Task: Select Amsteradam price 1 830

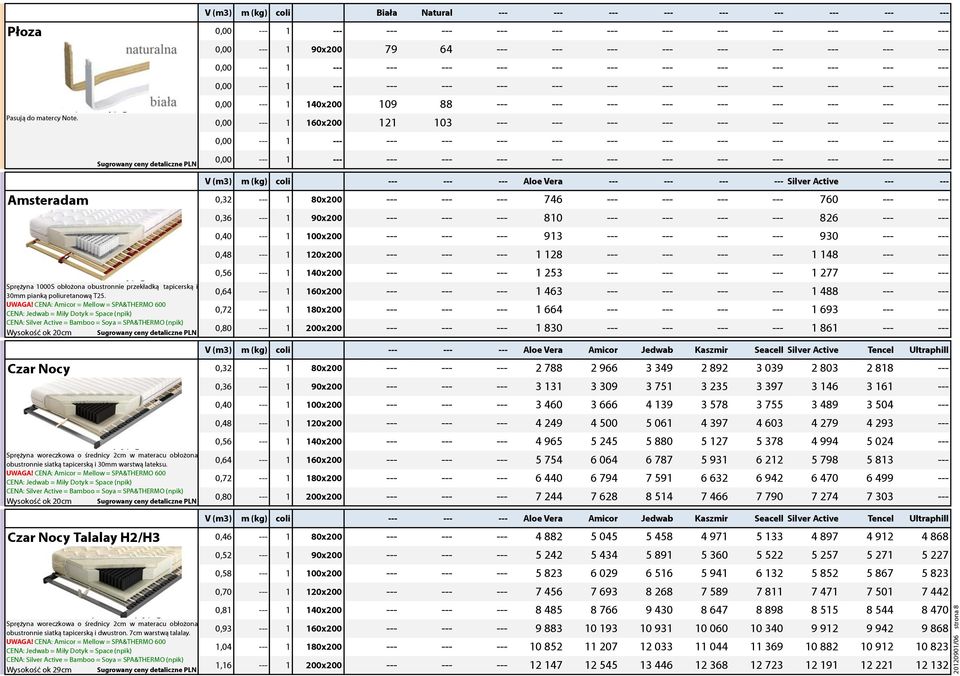Action: click(549, 328)
